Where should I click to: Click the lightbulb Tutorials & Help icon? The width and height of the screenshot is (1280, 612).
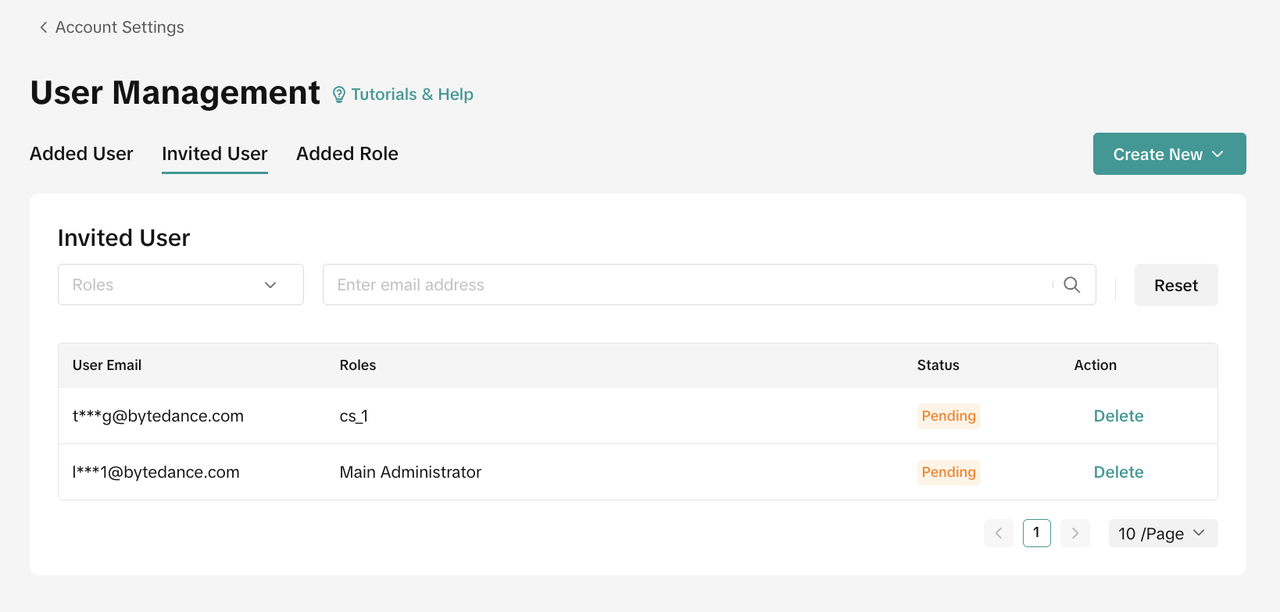pos(339,94)
